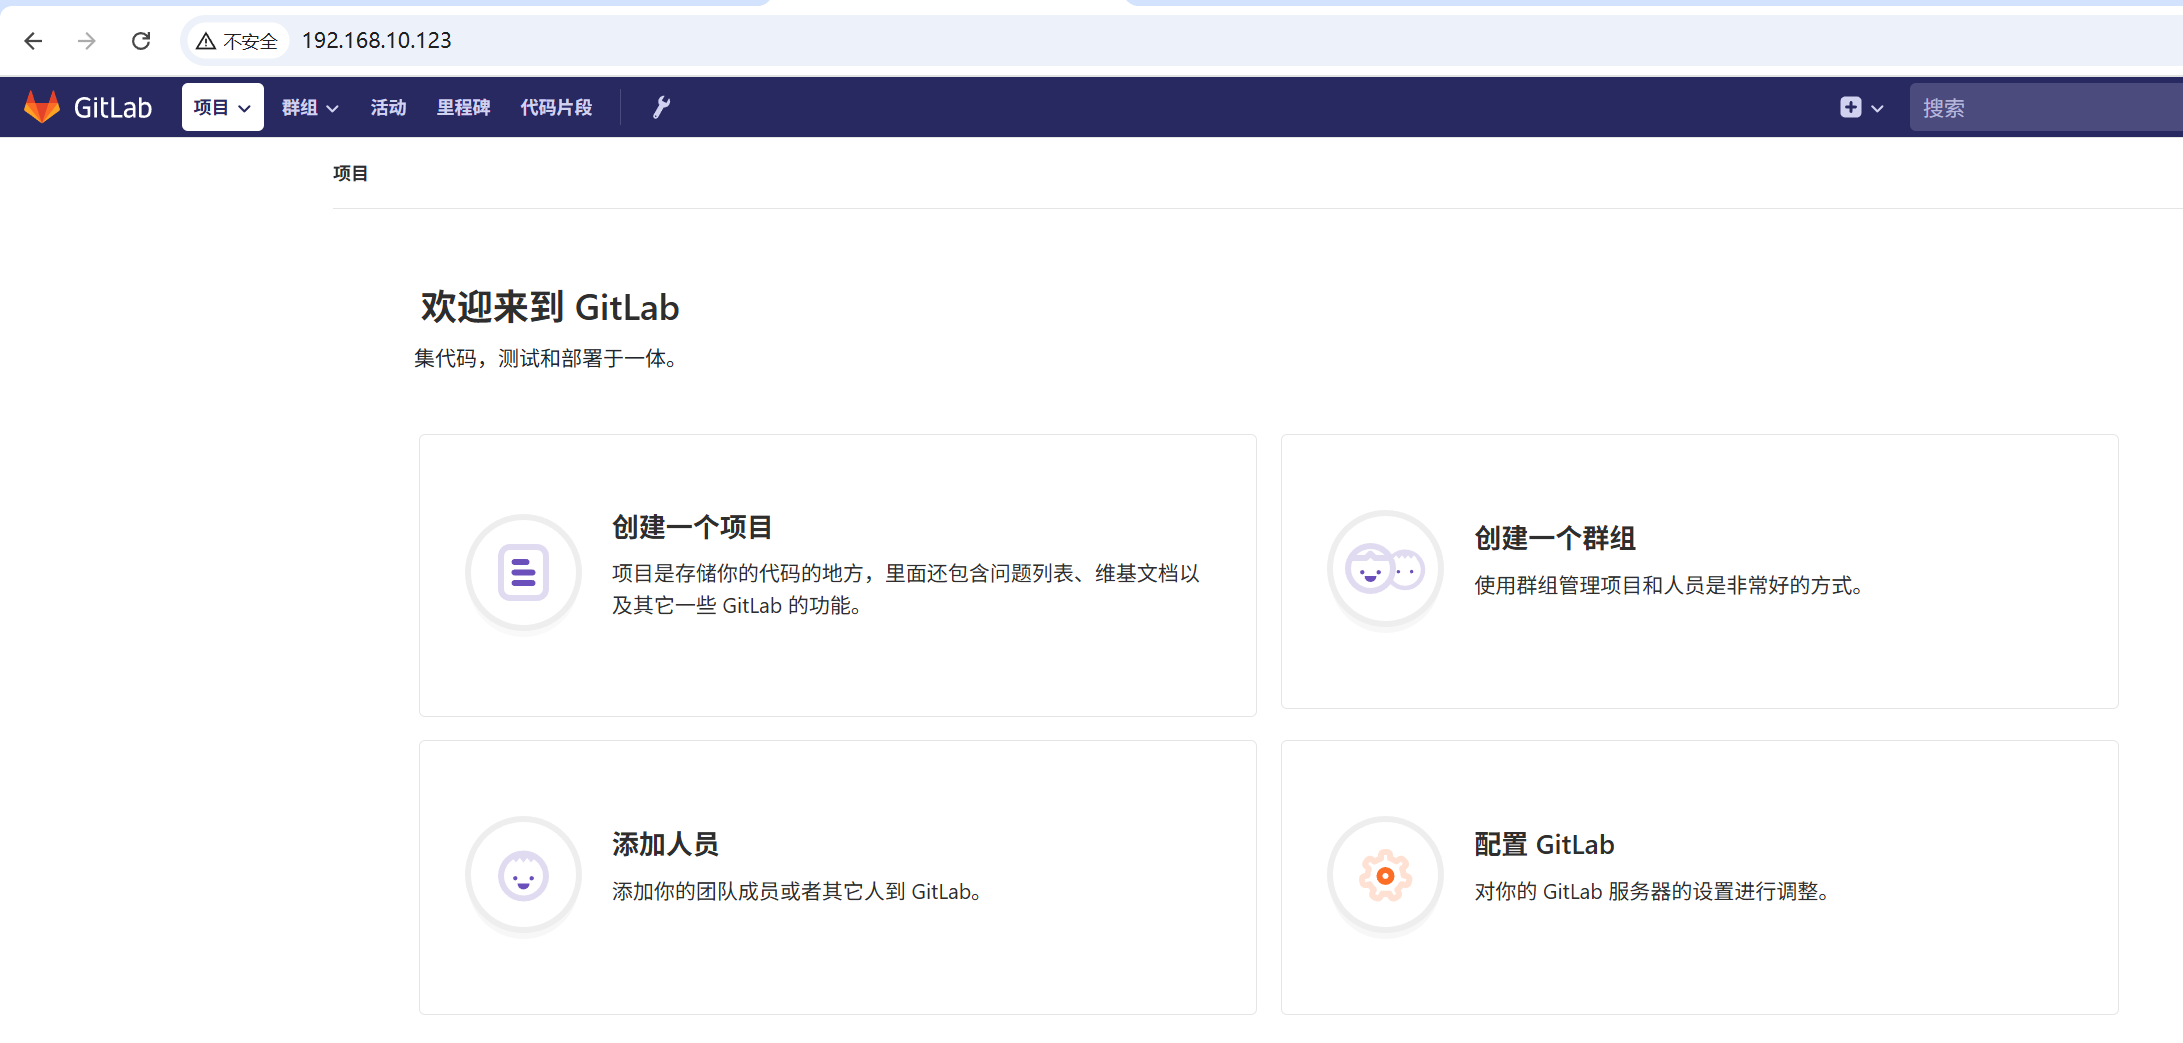Click the browser forward arrow
The image size is (2183, 1043).
pos(87,41)
